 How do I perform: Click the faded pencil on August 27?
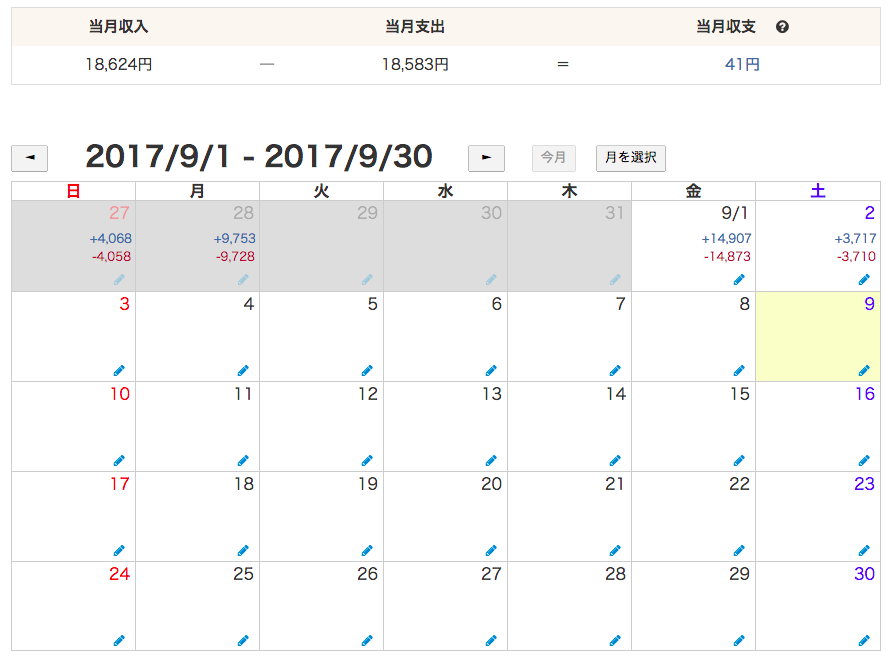[119, 279]
